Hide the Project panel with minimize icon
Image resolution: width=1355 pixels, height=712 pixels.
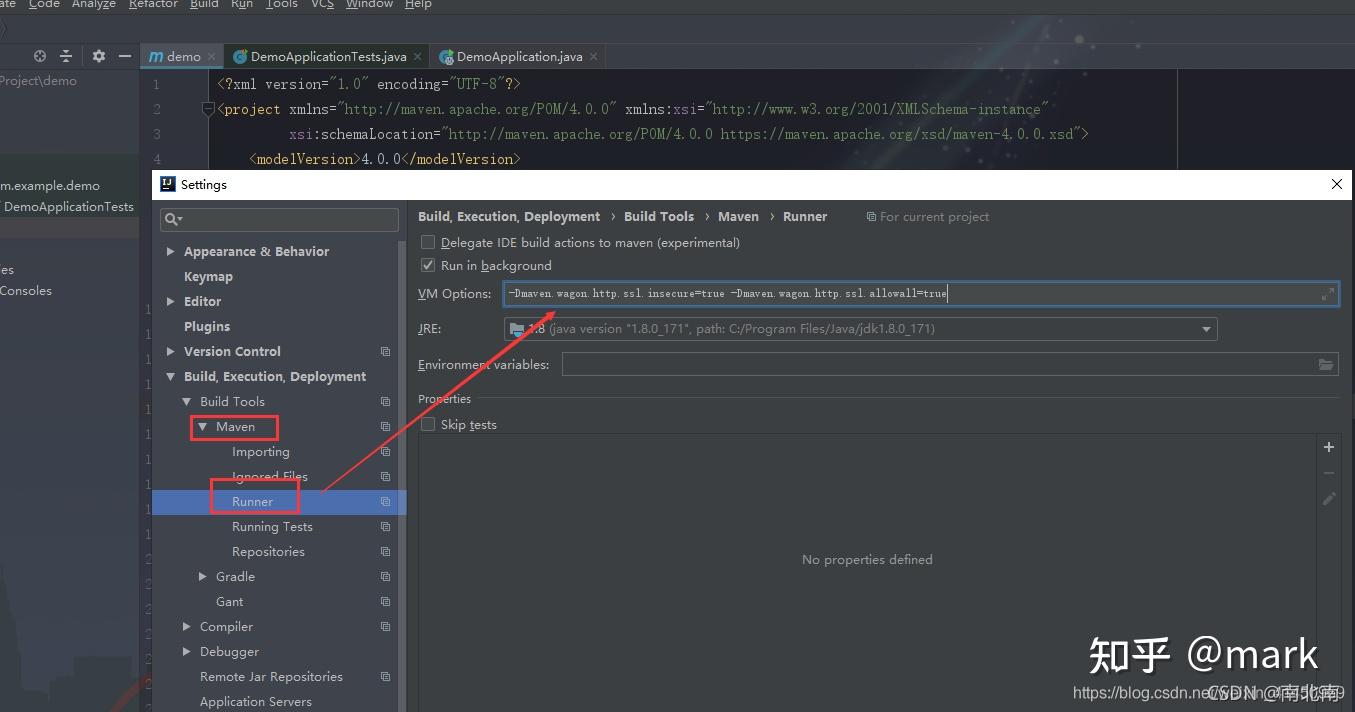click(124, 56)
